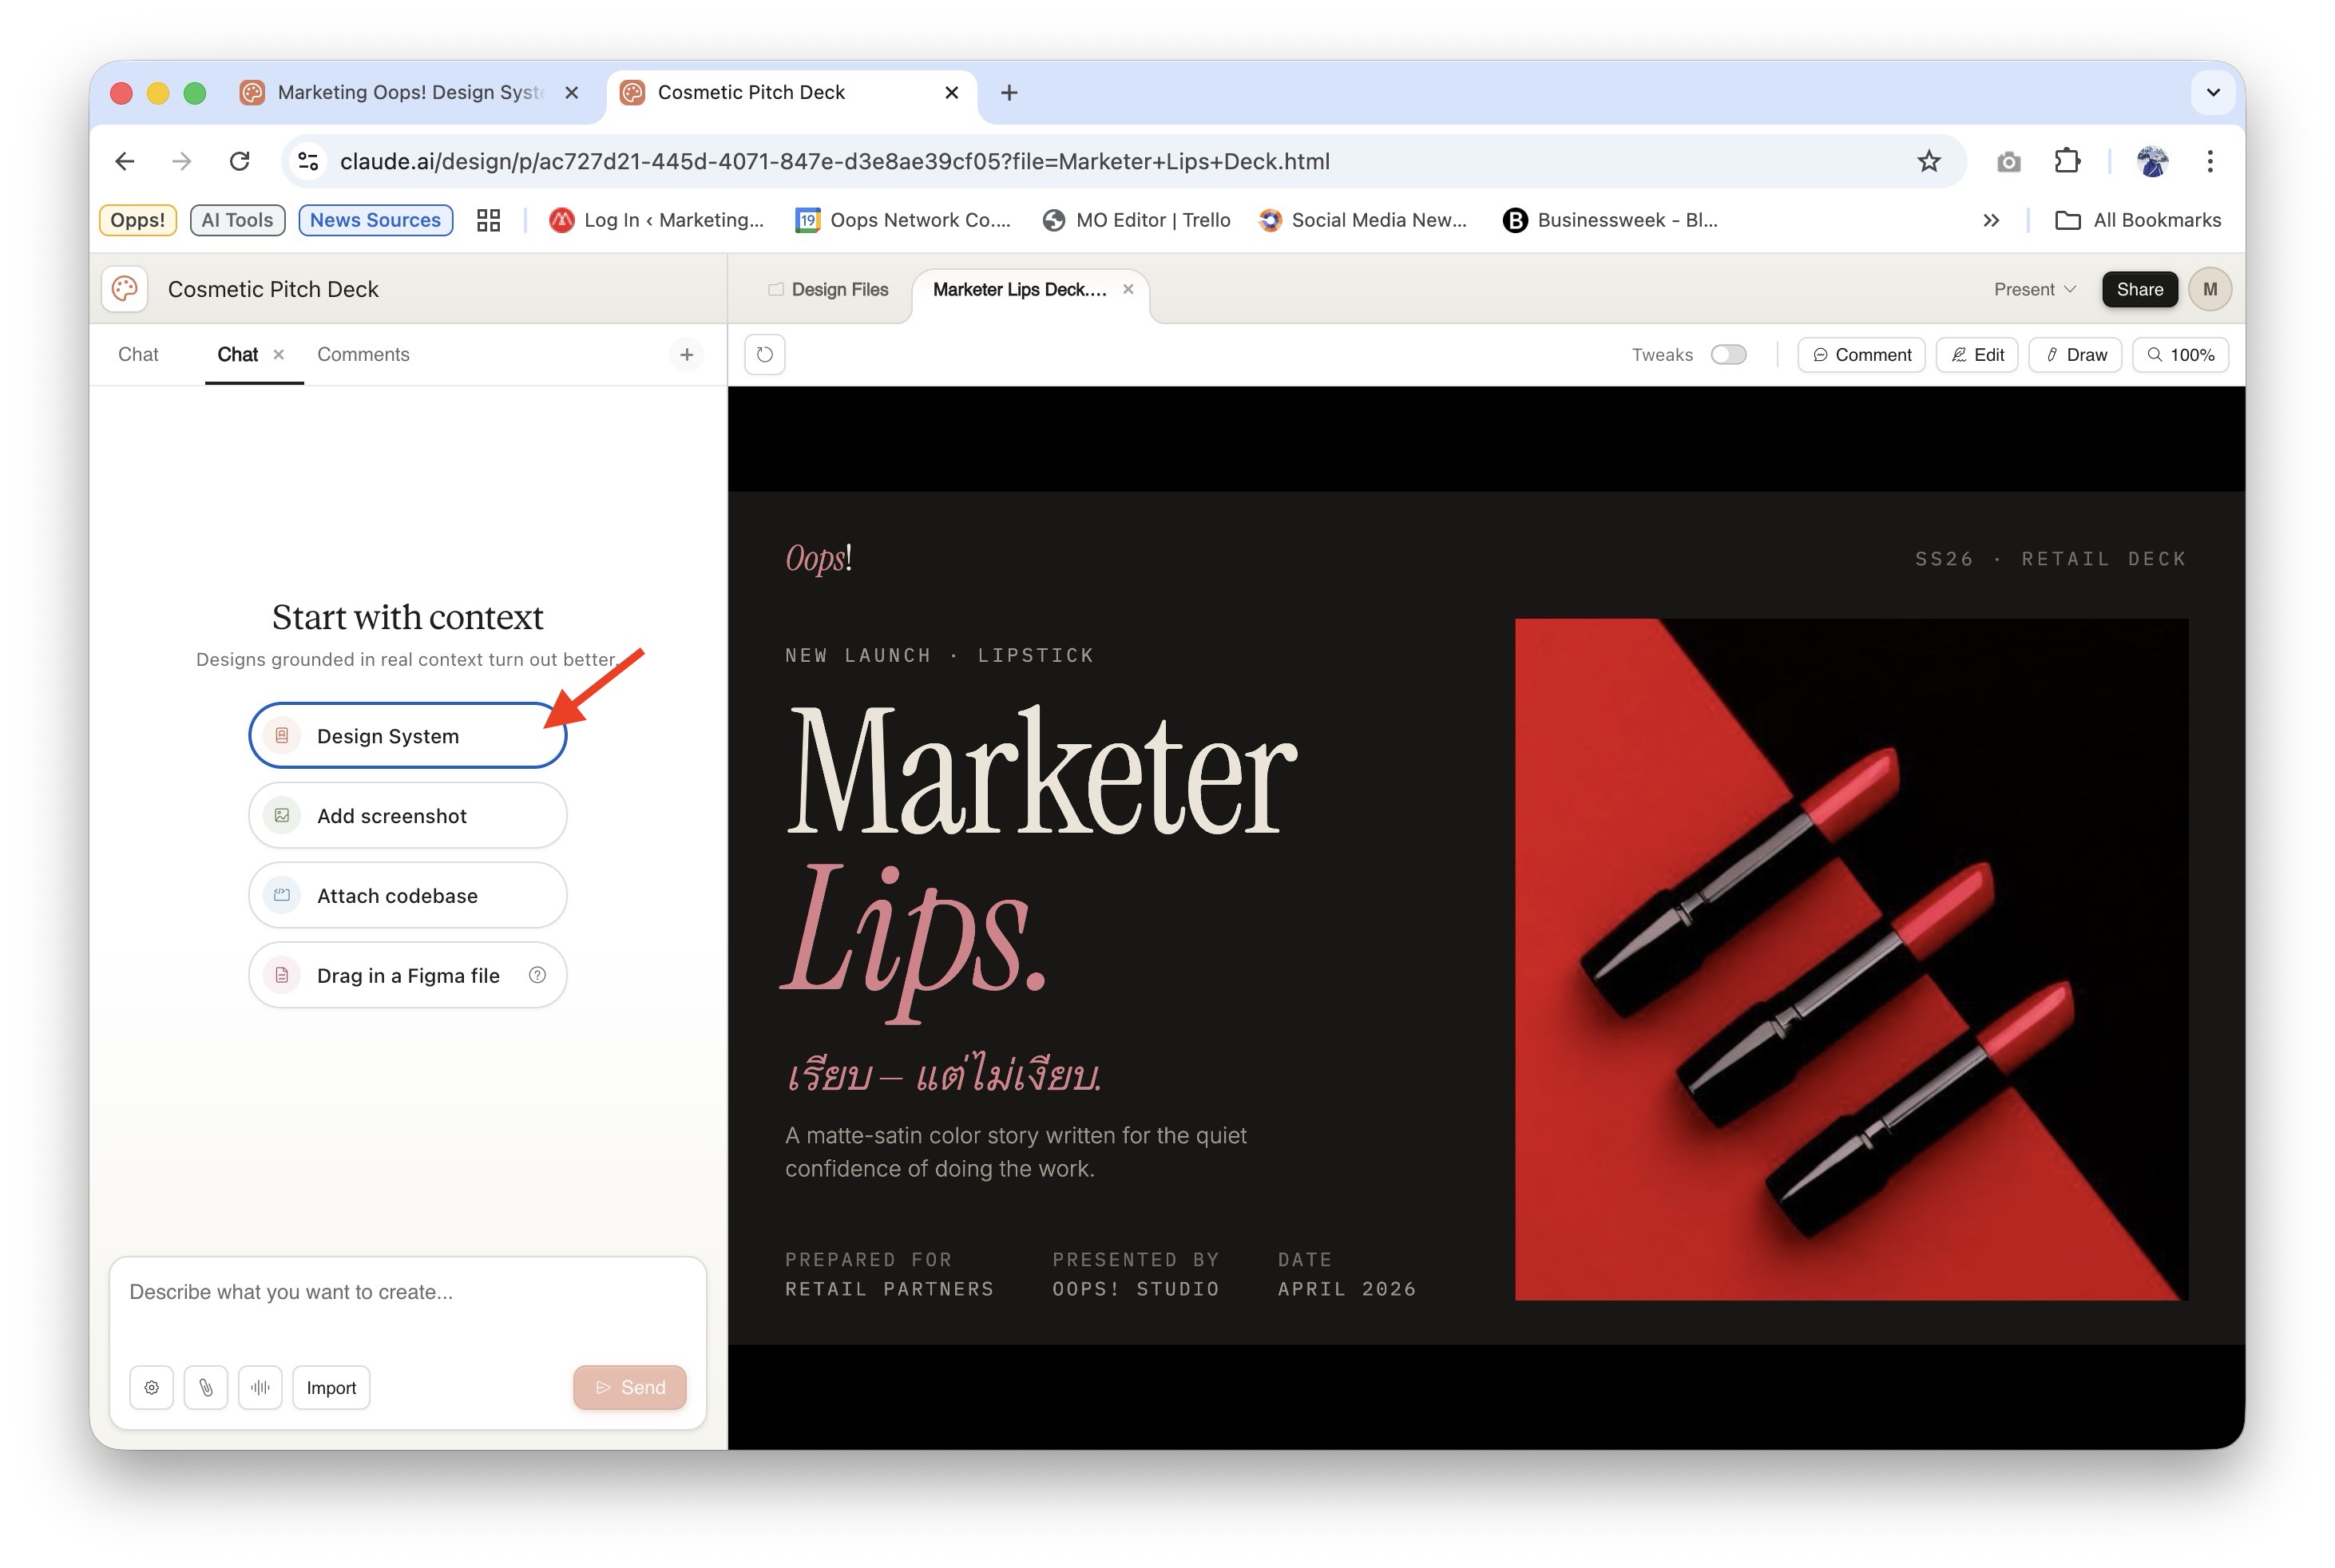This screenshot has height=1568, width=2335.
Task: Open chat settings gear icon
Action: point(151,1387)
